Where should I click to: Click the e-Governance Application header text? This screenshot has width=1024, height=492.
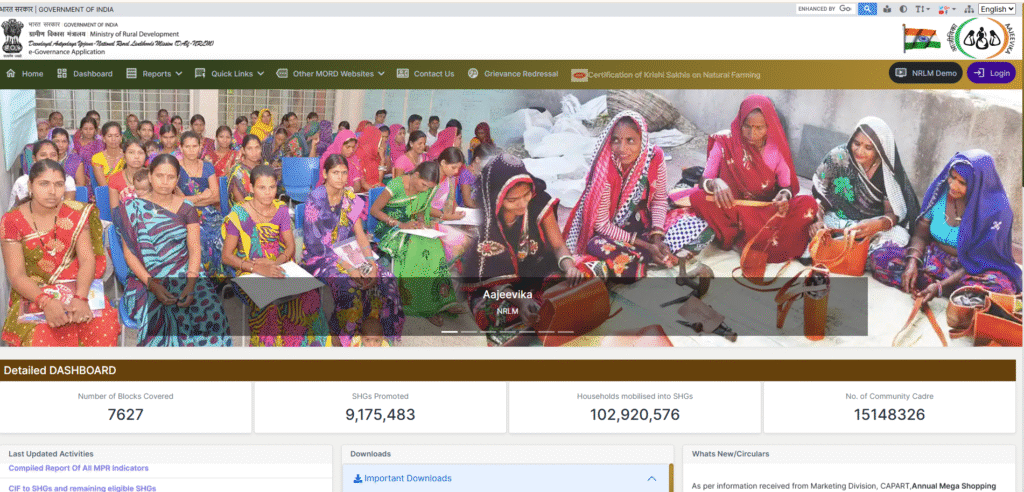click(x=66, y=52)
